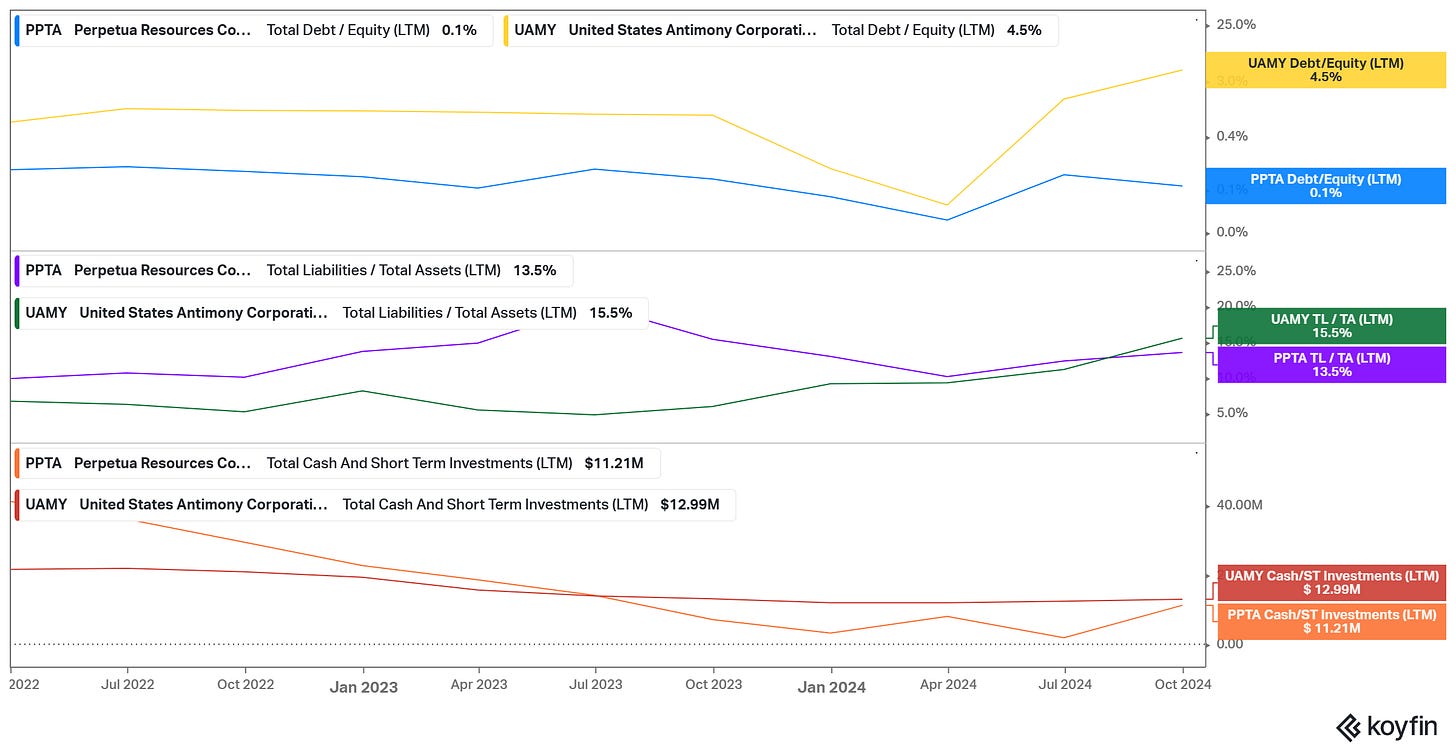
Task: Click blue color bar of PPTA Debt/Equity legend
Action: 18,30
